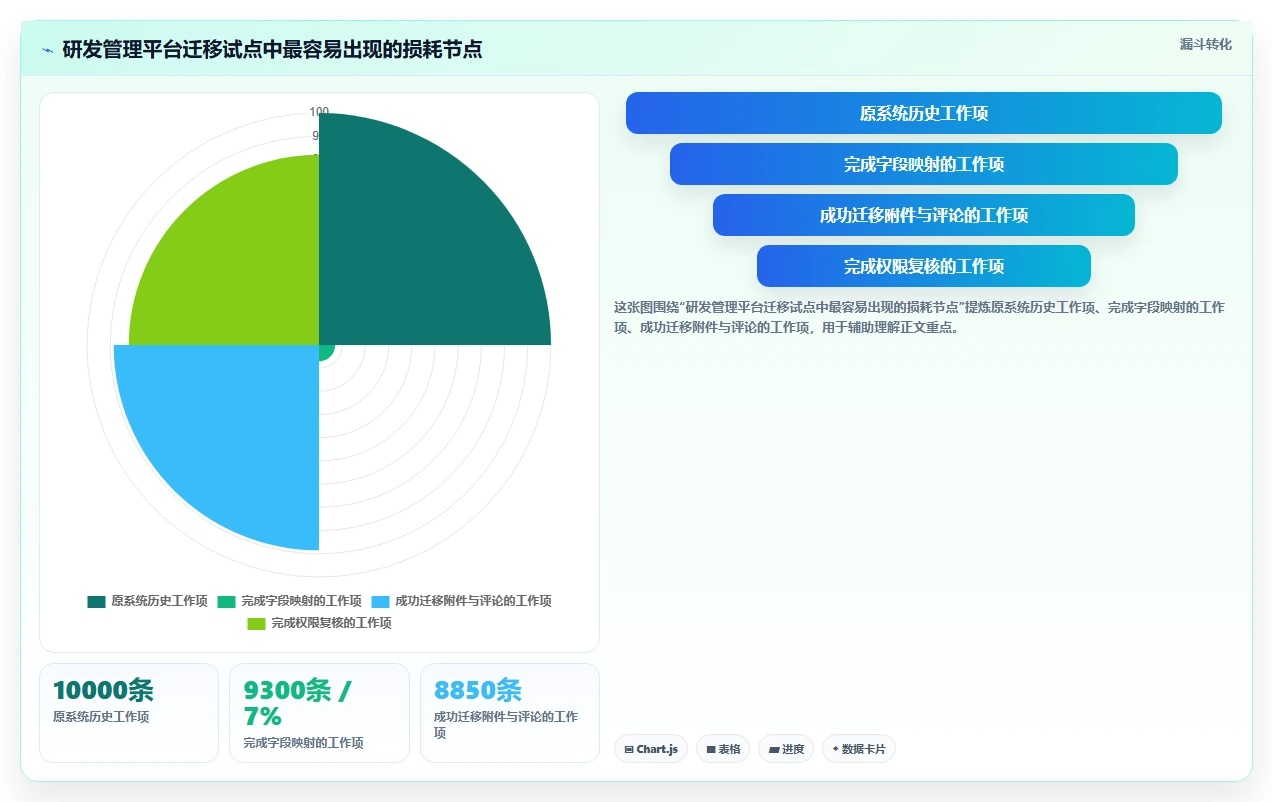The image size is (1273, 802).
Task: Select the lime green polar chart segment
Action: [240, 265]
